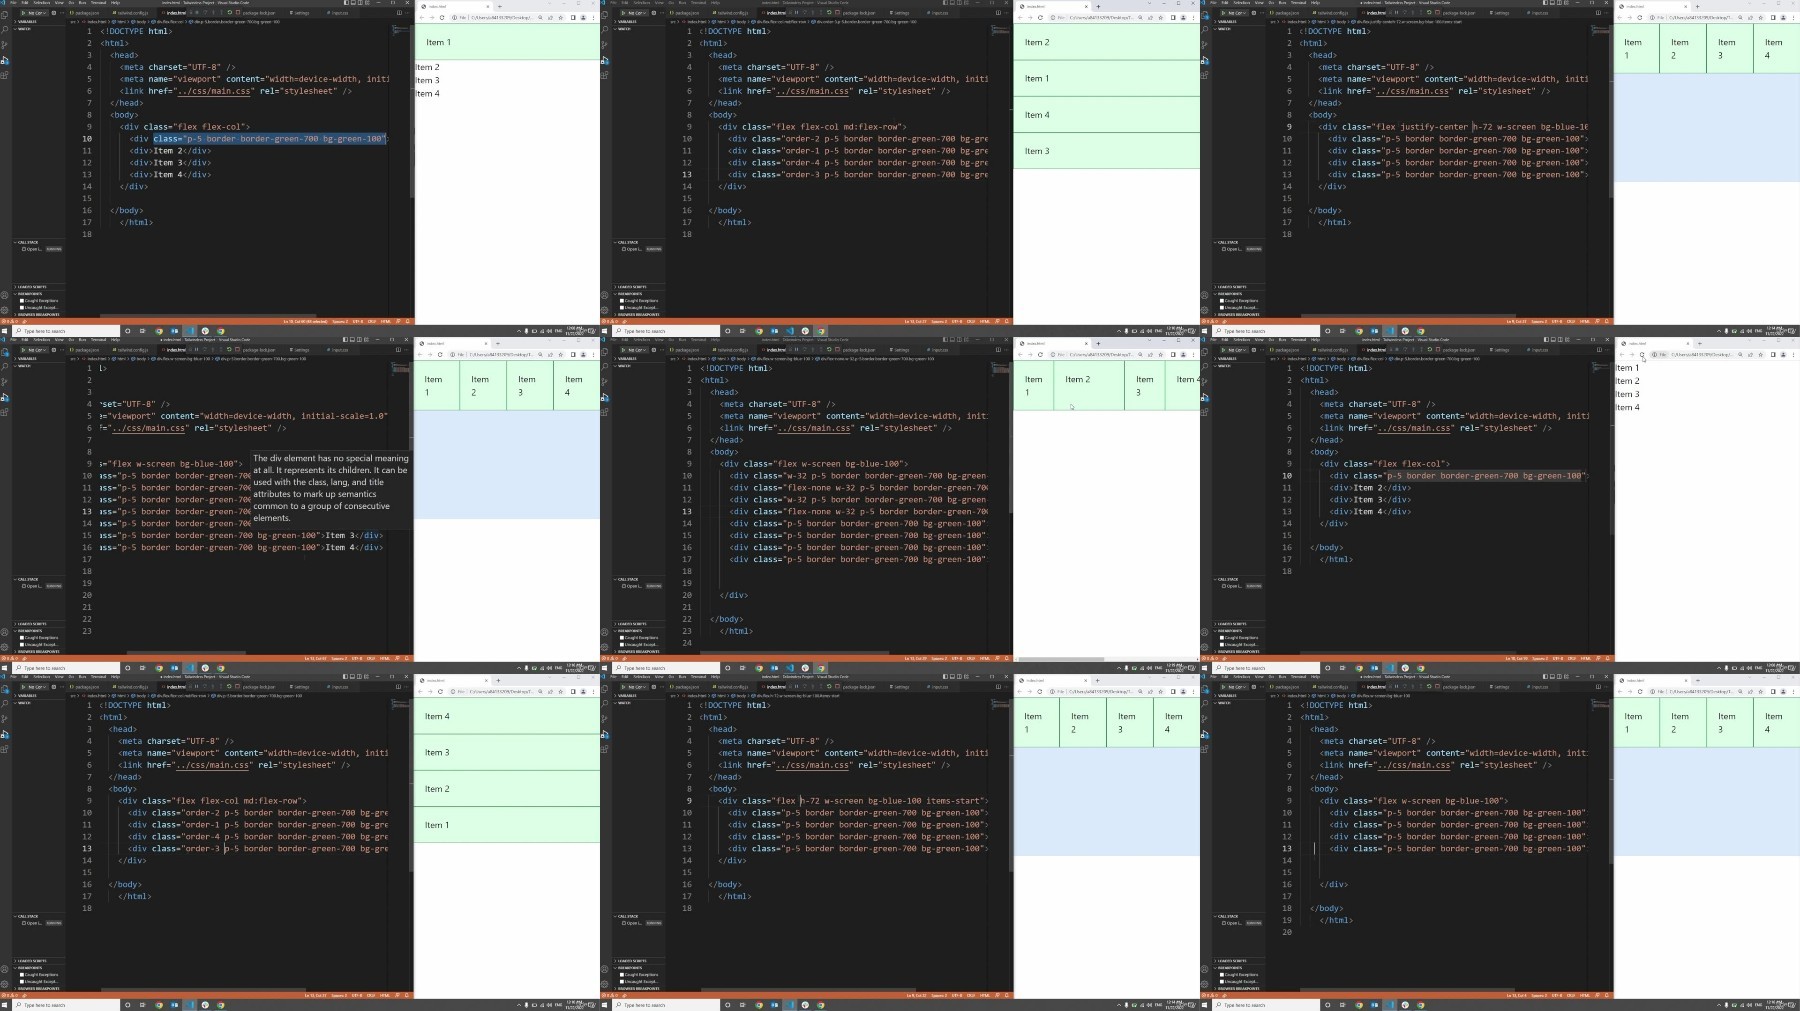
Task: Click horizontal scrollbar in center browser window
Action: [x=1061, y=659]
